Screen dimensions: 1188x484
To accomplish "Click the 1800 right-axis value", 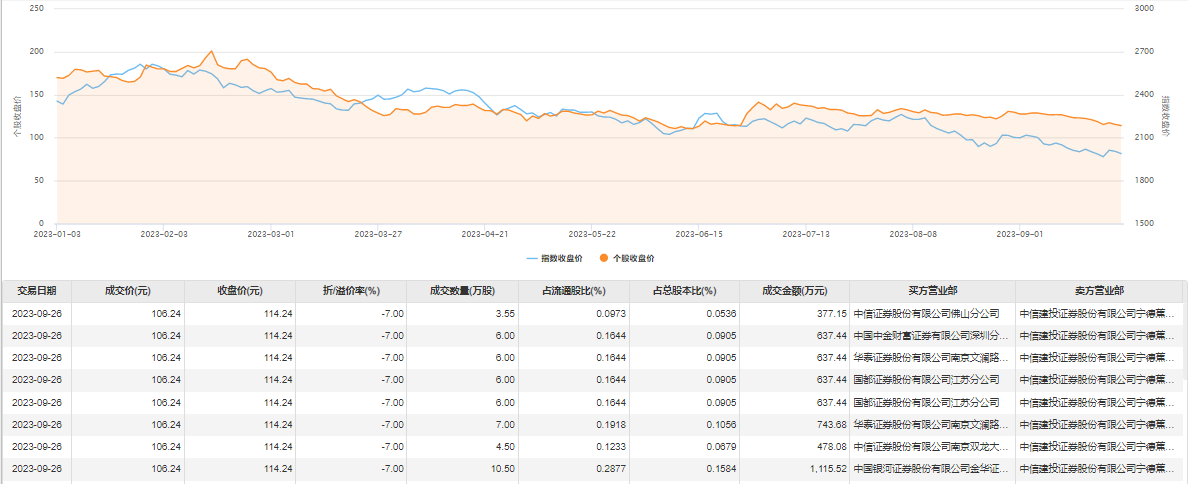I will click(1144, 180).
